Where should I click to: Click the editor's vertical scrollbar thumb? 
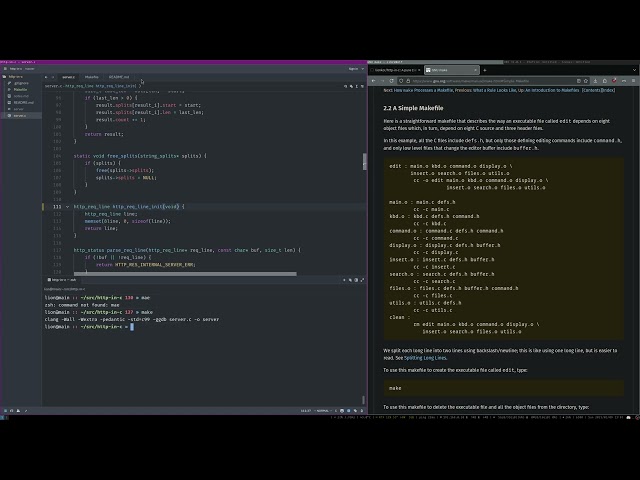tap(364, 162)
